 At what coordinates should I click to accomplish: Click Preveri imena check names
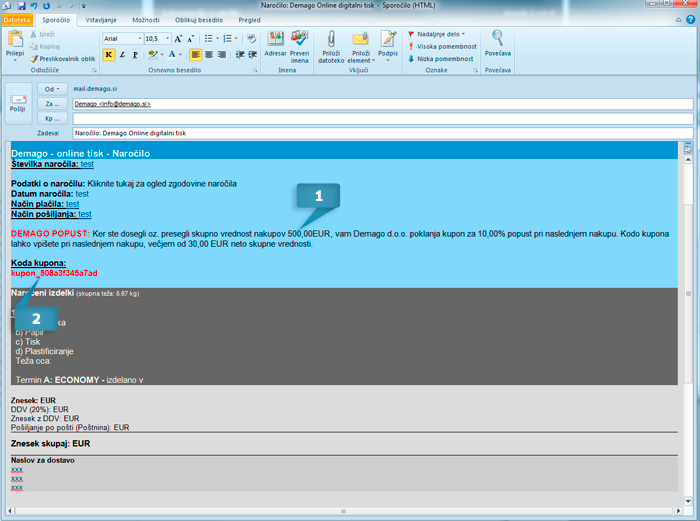[x=300, y=46]
